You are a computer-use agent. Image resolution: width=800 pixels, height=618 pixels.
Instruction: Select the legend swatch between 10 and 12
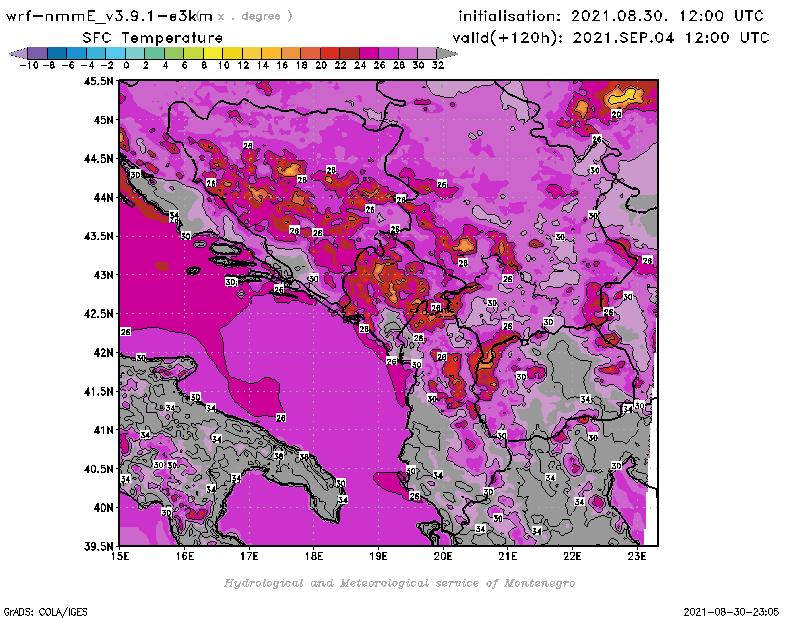pos(232,53)
